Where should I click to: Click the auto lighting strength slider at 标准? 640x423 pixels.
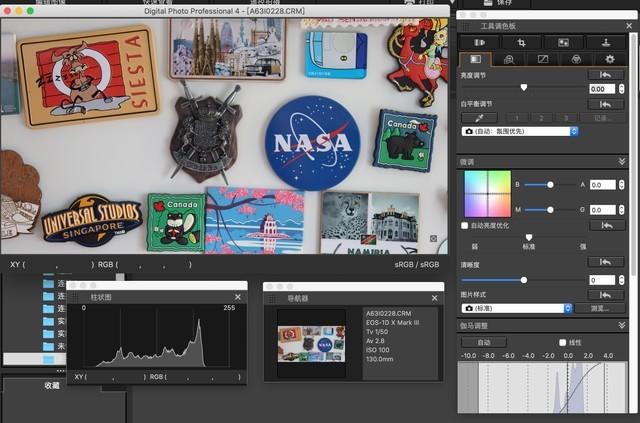coord(529,237)
